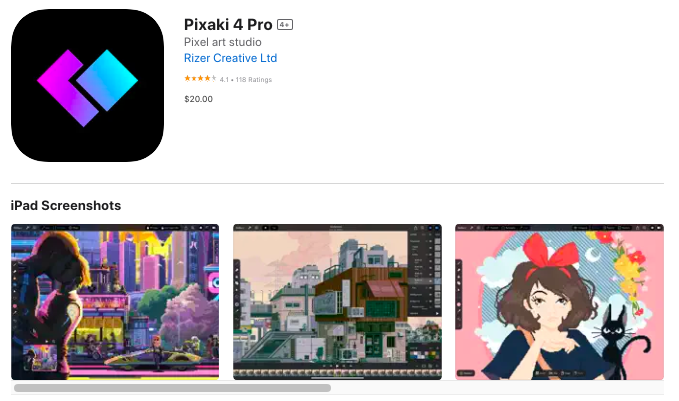The height and width of the screenshot is (401, 679).
Task: Click the Pixel art studio subtitle
Action: (x=223, y=42)
